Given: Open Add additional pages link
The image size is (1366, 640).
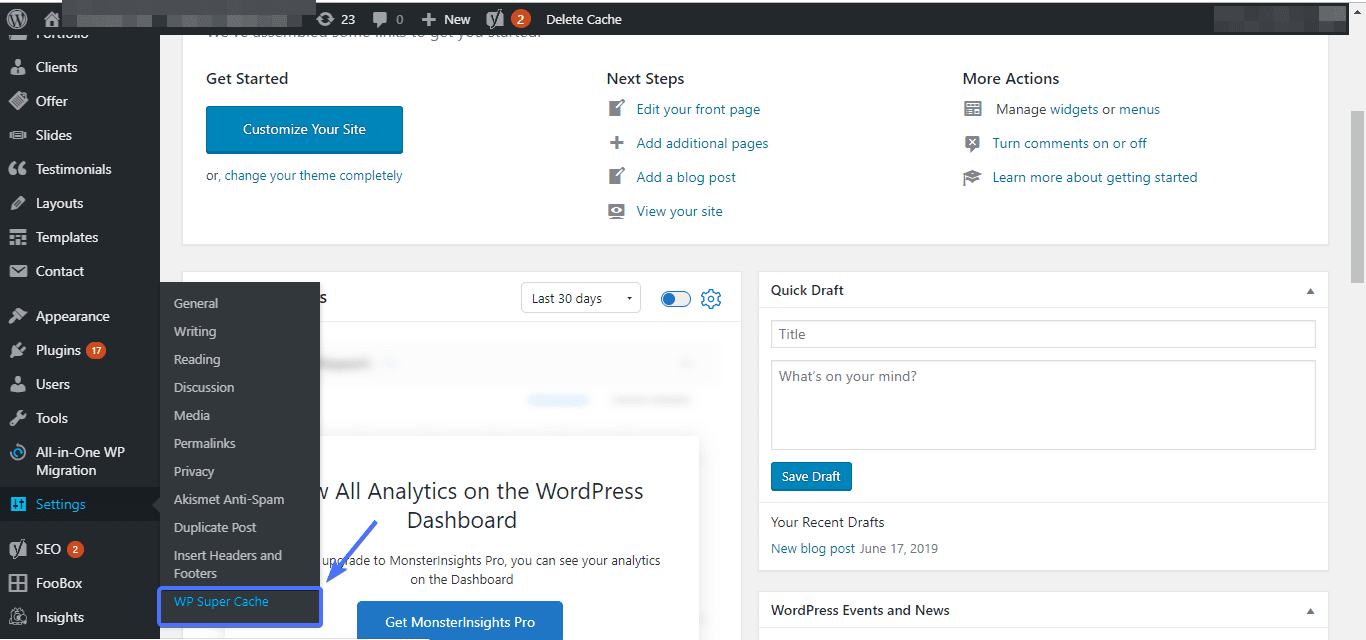Looking at the screenshot, I should [x=702, y=143].
